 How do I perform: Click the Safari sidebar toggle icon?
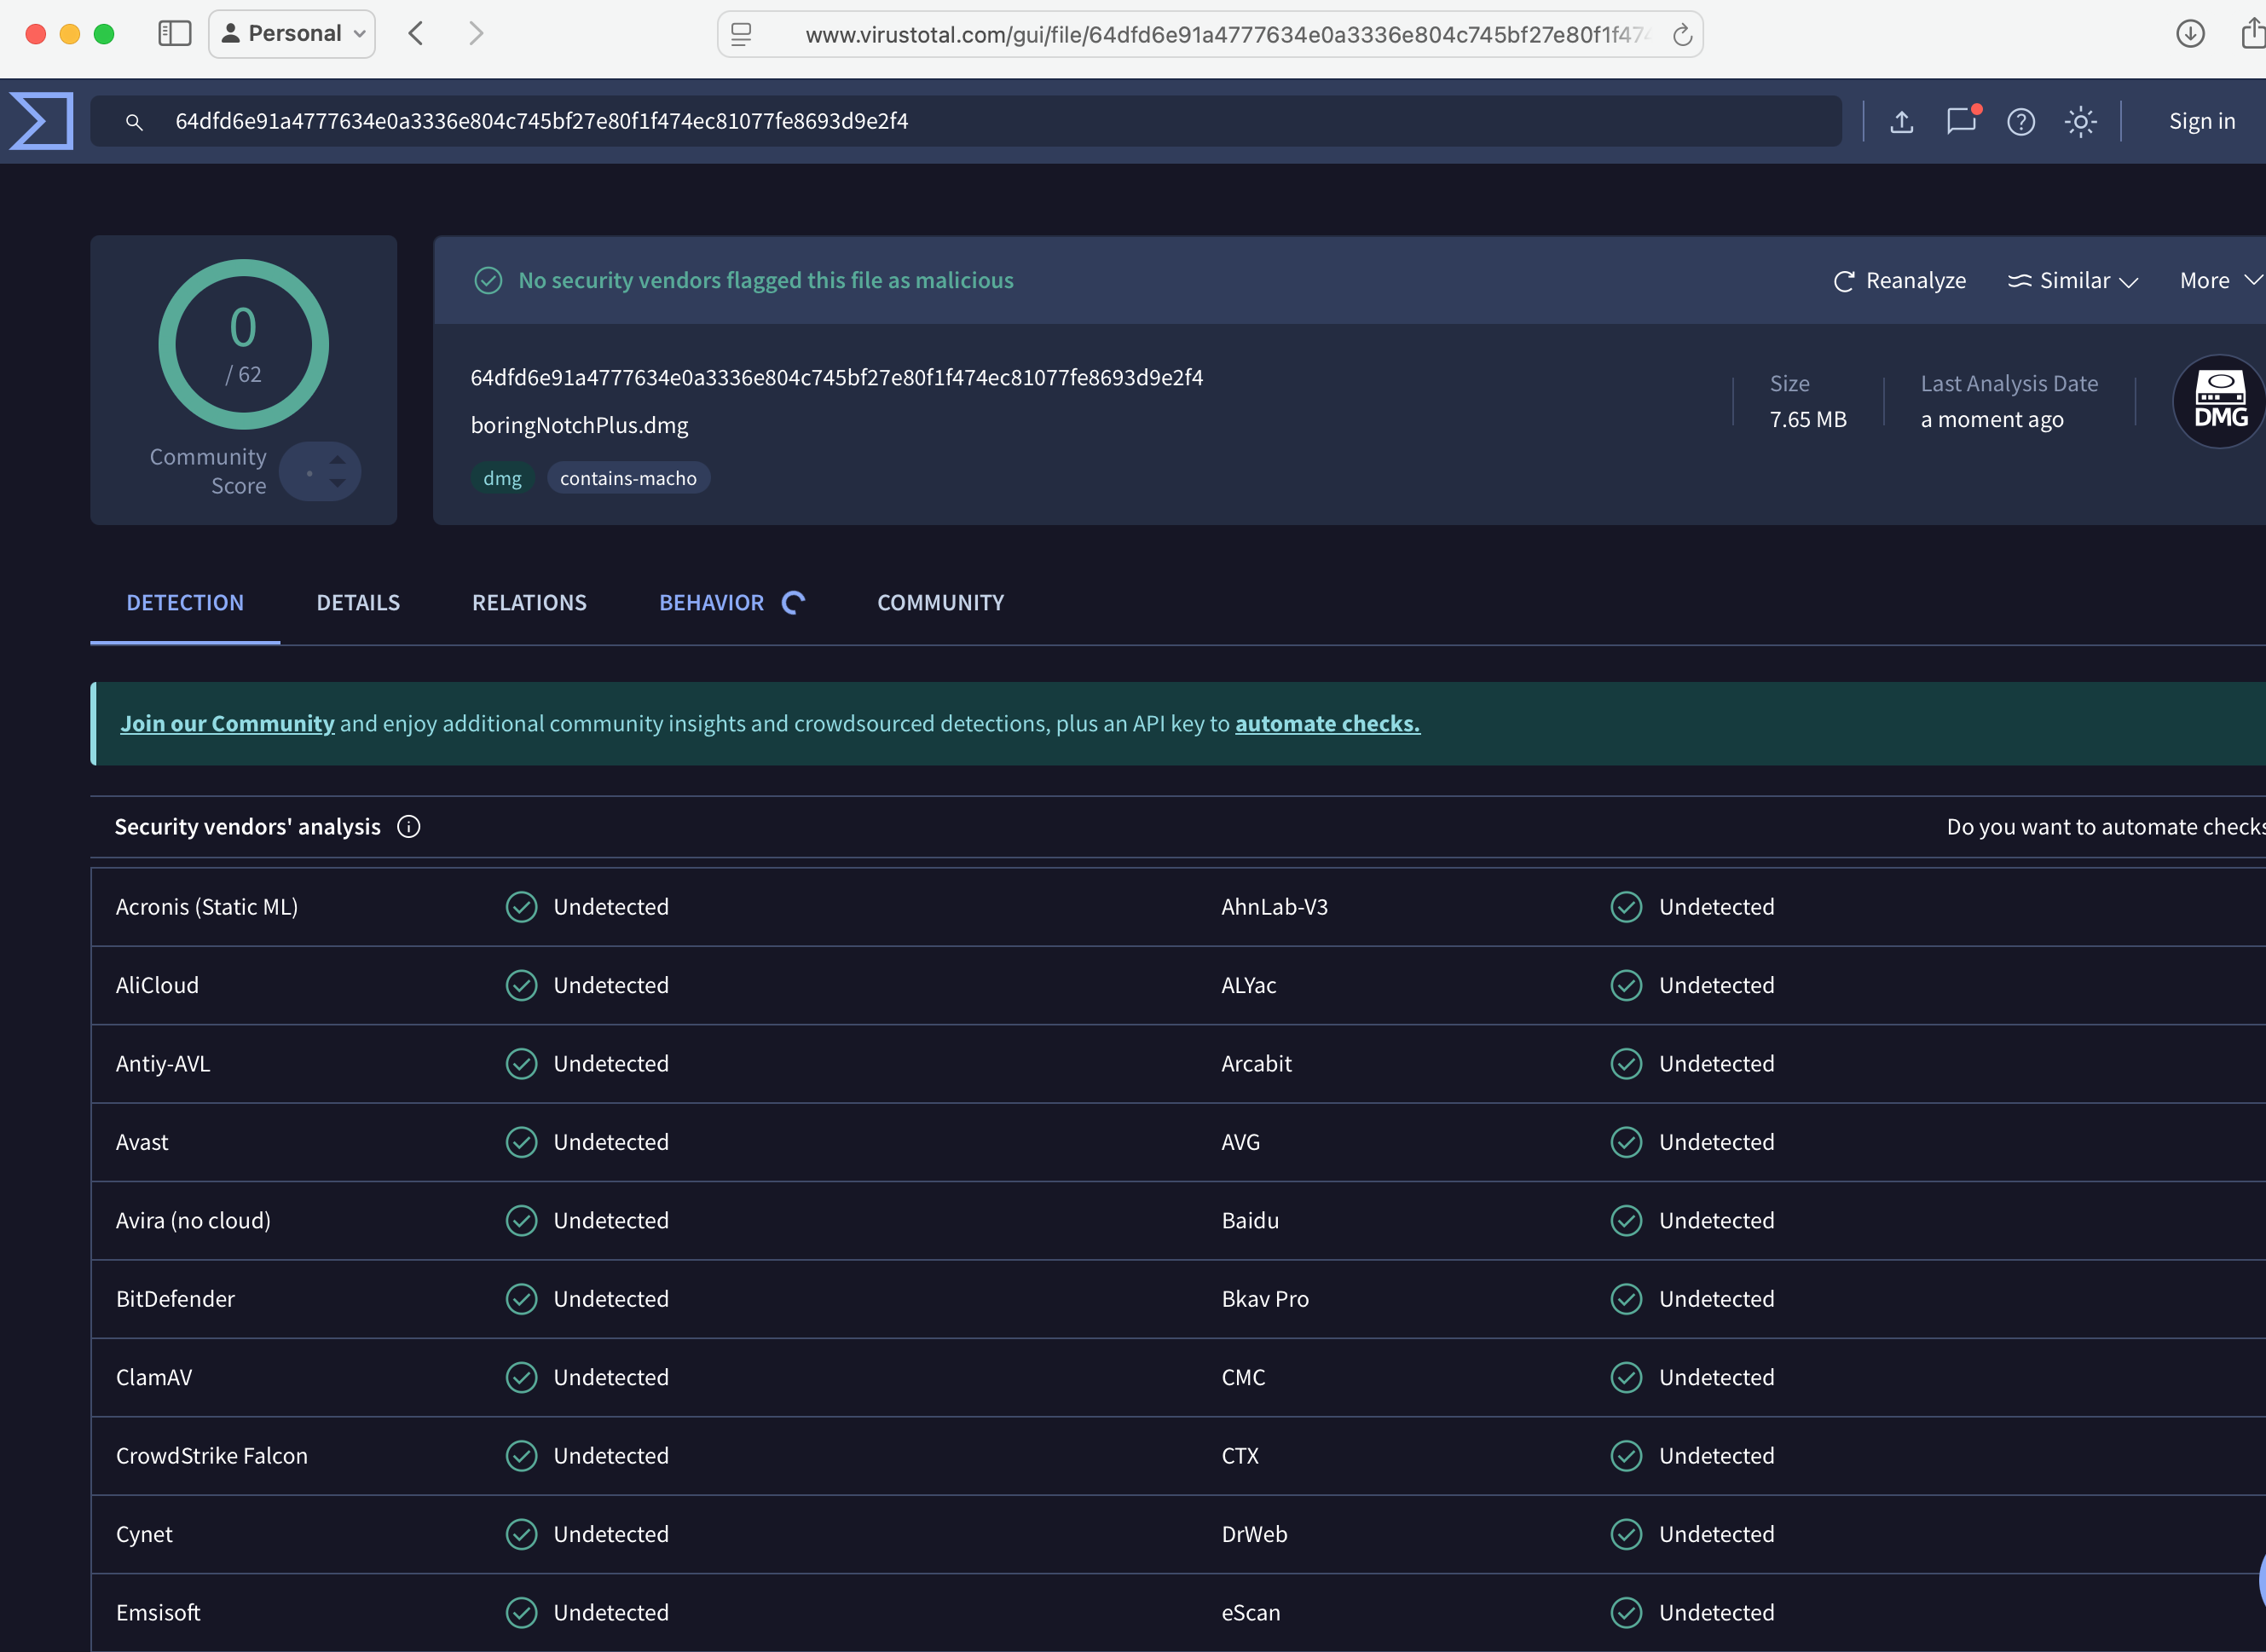coord(174,34)
